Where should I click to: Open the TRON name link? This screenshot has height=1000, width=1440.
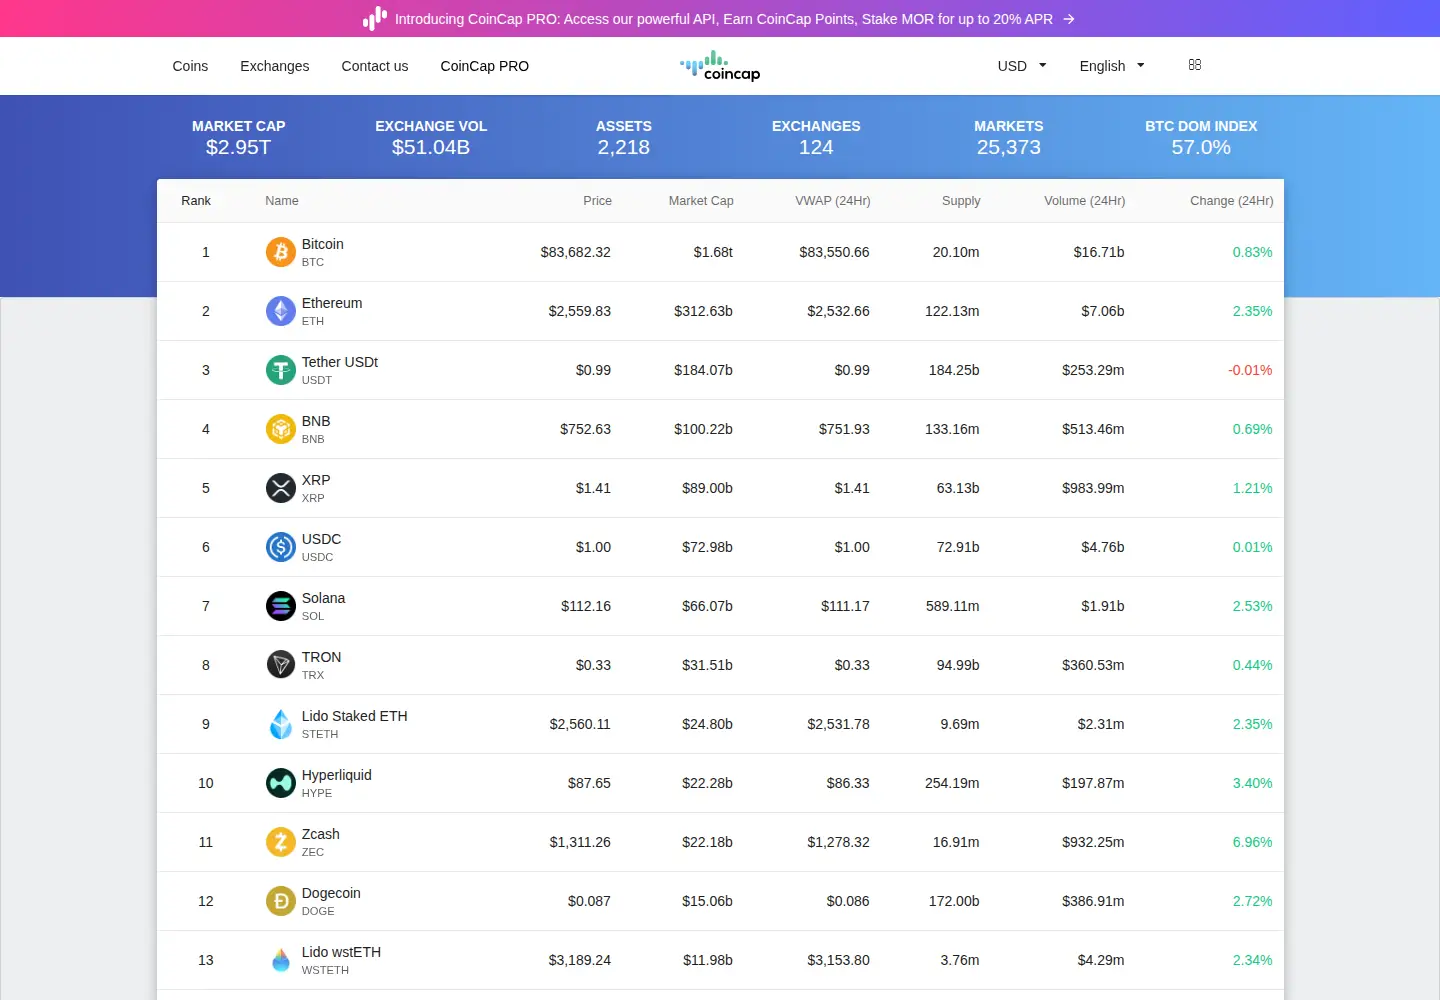tap(322, 657)
